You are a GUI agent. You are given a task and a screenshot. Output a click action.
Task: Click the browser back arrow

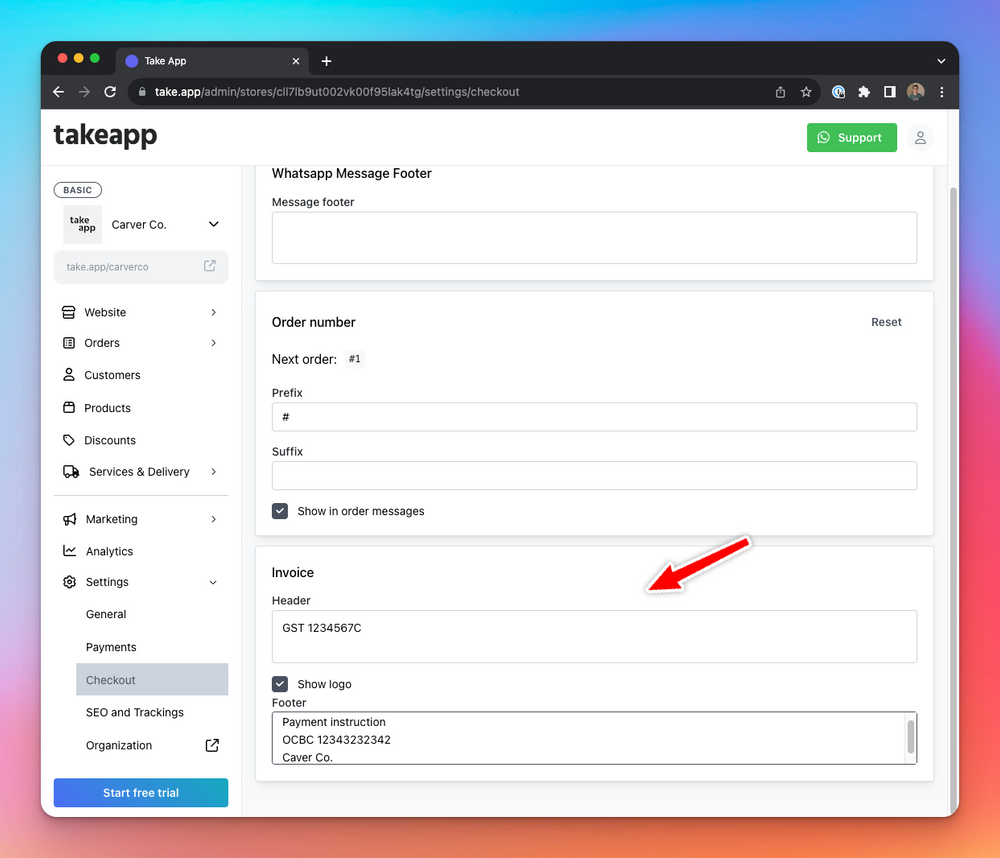tap(58, 92)
